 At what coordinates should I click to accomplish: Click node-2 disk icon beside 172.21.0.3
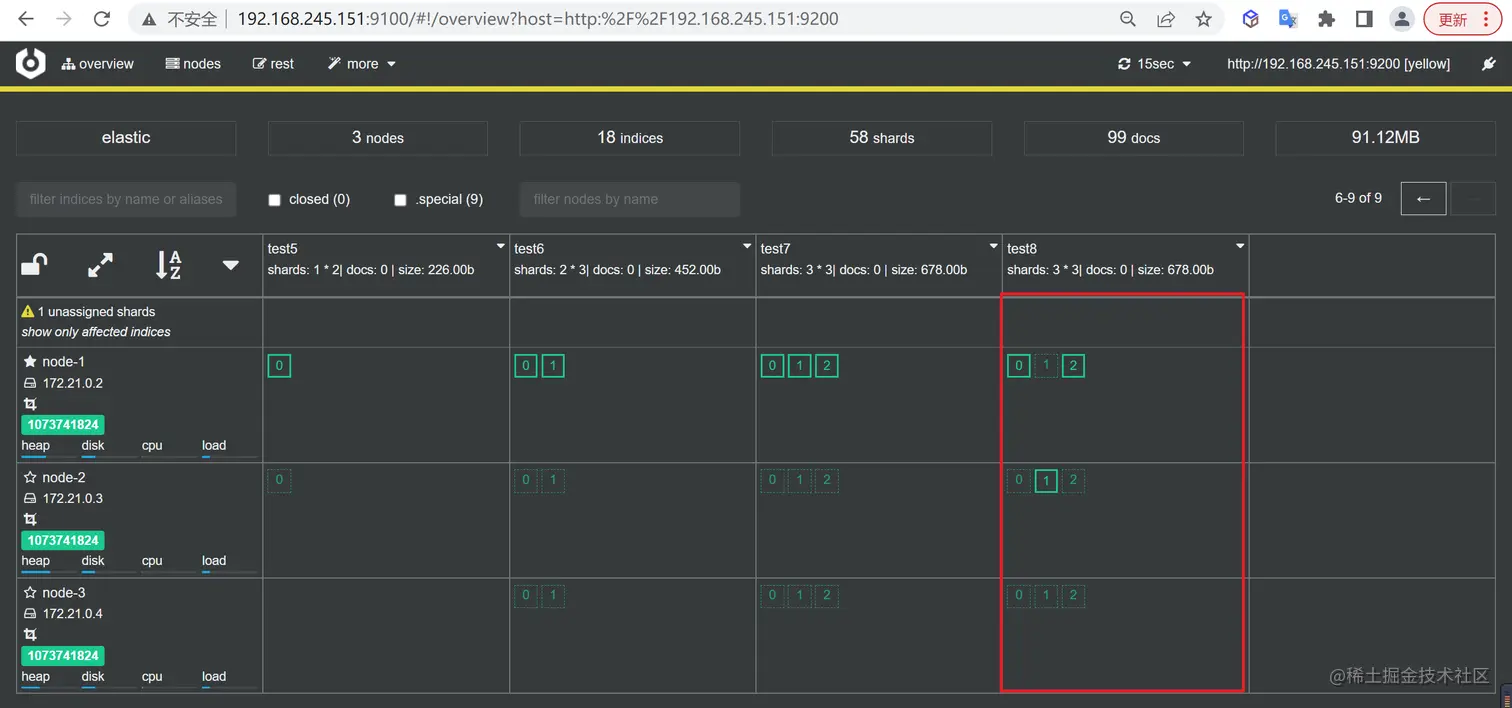pyautogui.click(x=30, y=498)
